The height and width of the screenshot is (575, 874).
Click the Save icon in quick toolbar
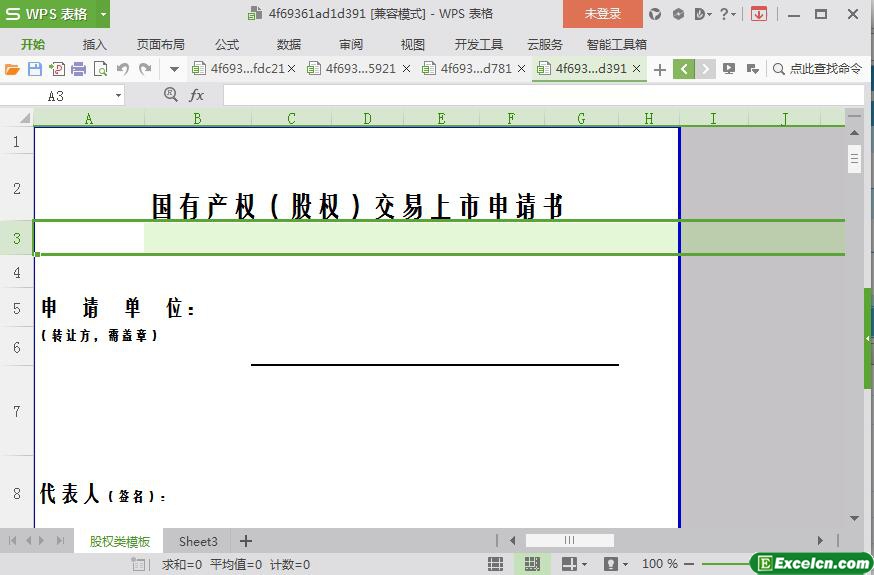(34, 69)
